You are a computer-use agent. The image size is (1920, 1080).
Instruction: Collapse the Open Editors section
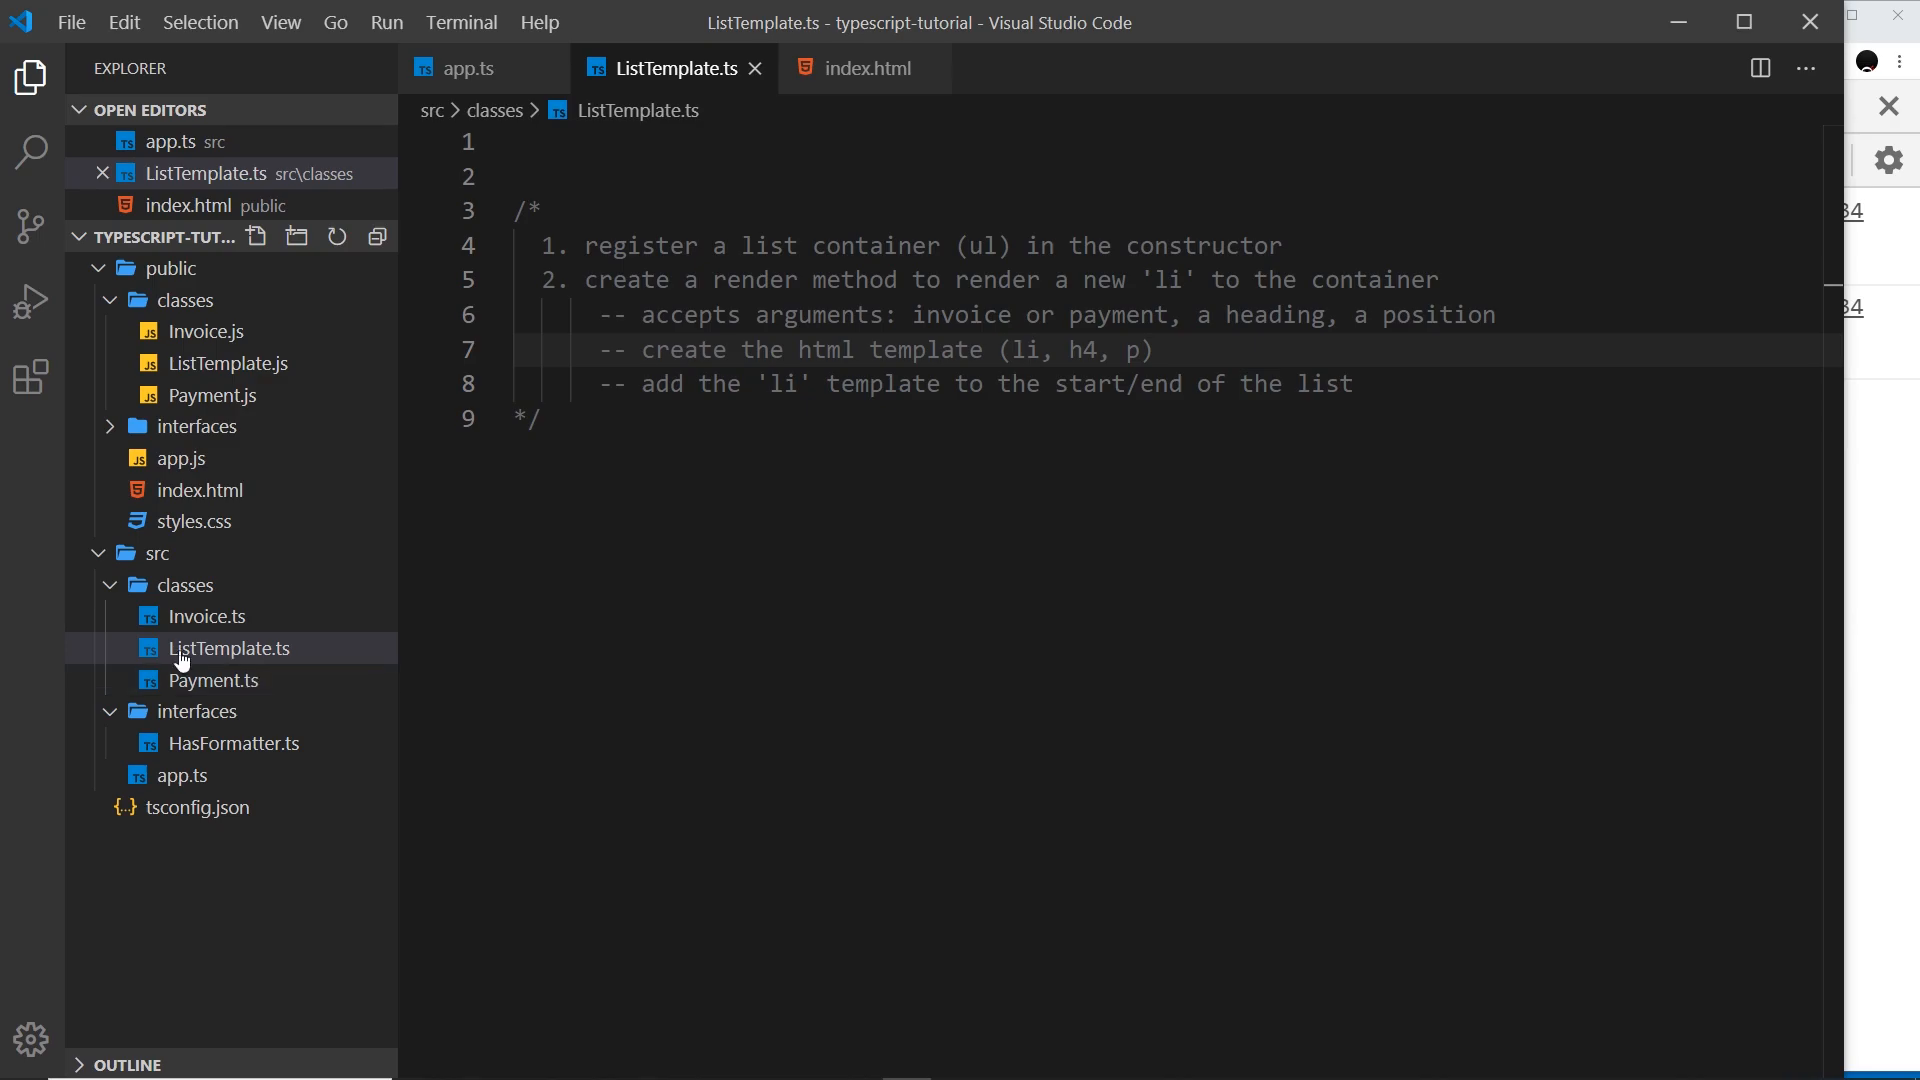pos(232,110)
